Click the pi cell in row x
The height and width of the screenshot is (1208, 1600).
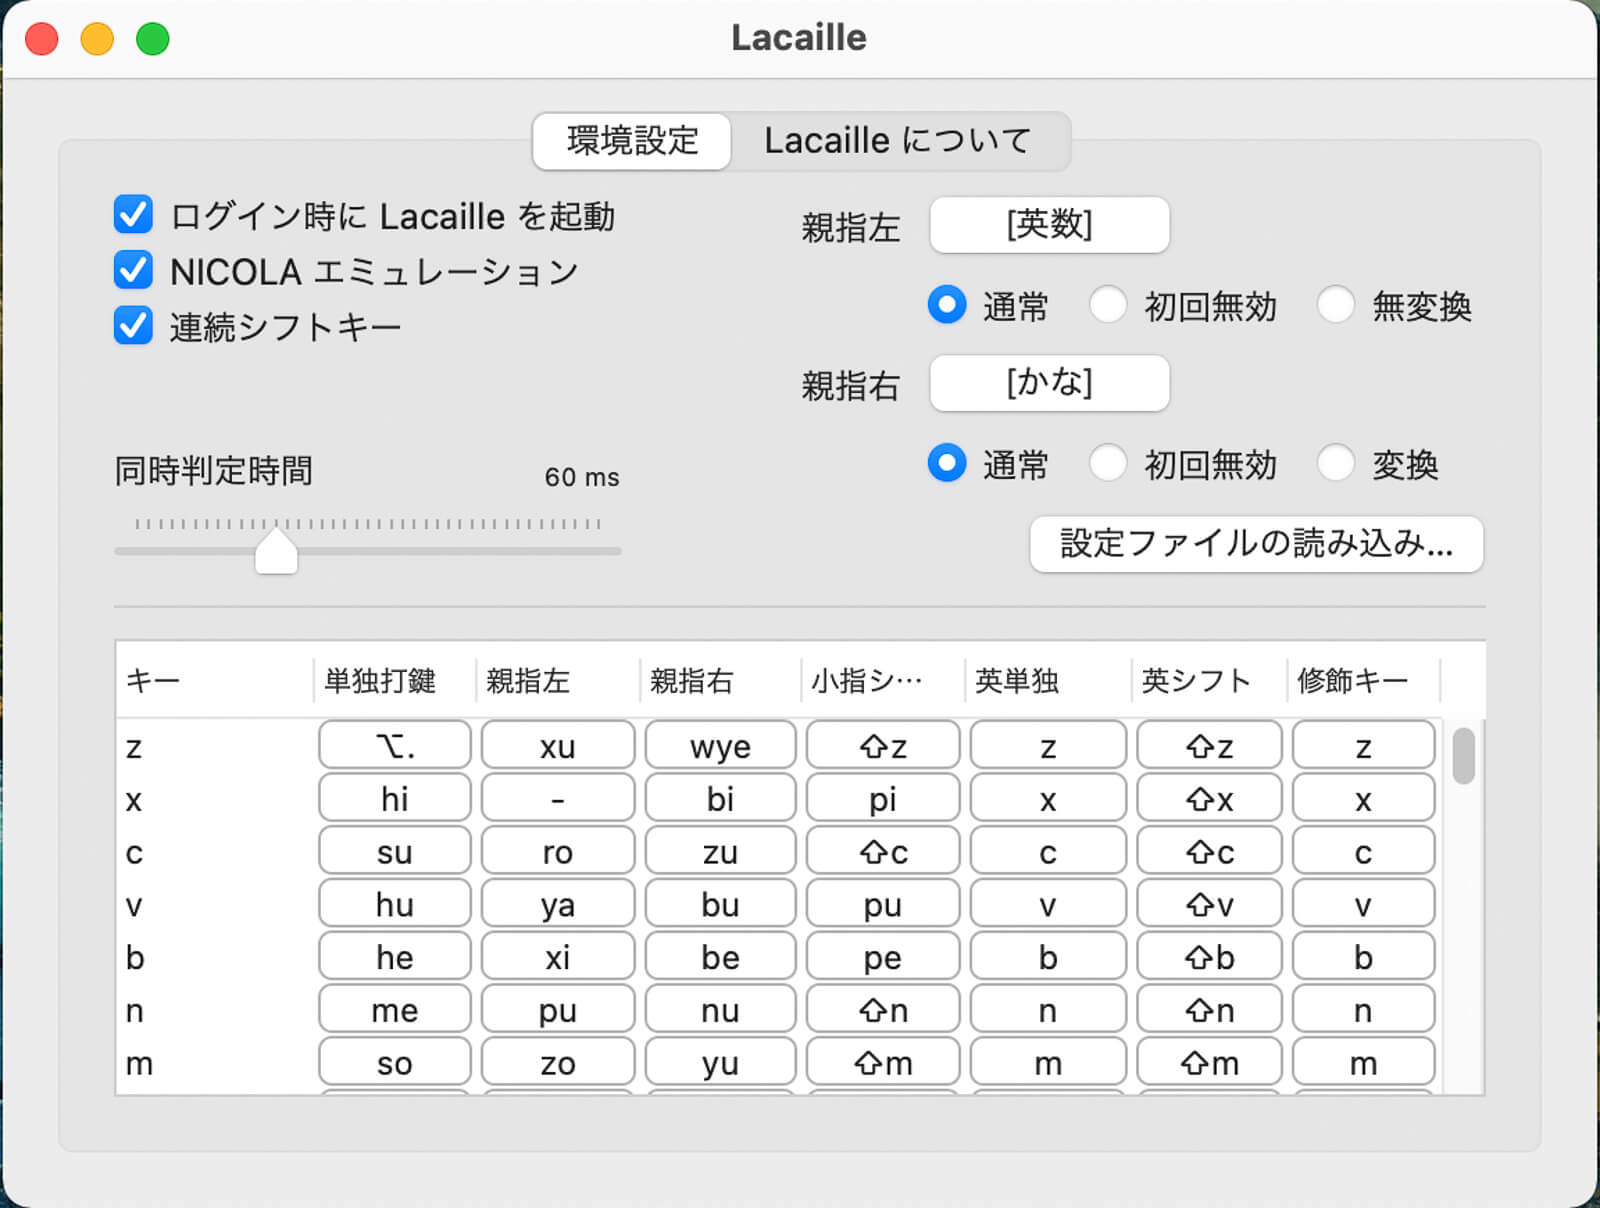pos(883,799)
